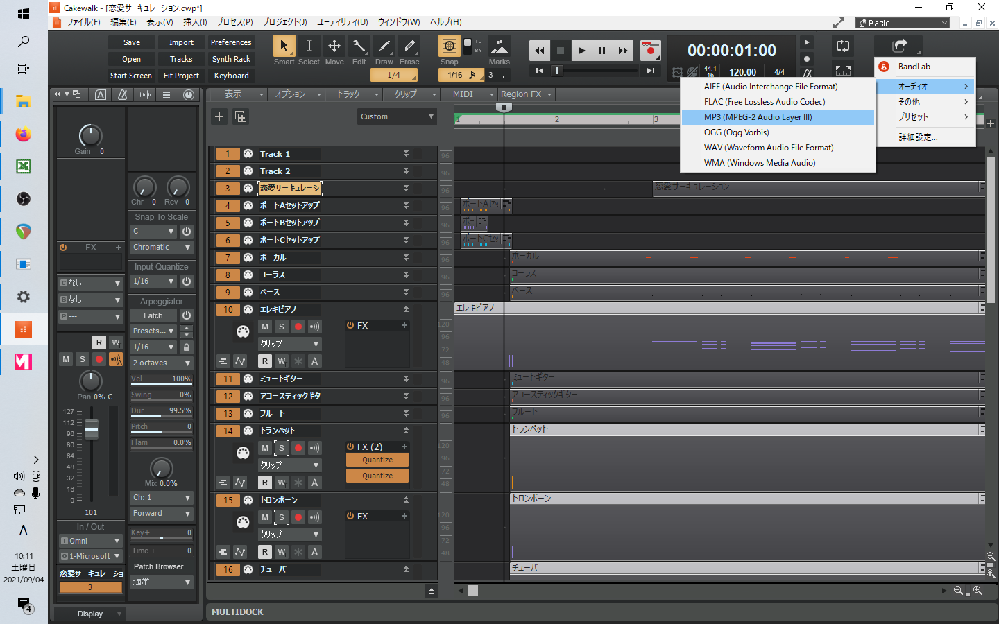The image size is (999, 624).
Task: Click the Now Time marker on the ruler
Action: pos(503,108)
